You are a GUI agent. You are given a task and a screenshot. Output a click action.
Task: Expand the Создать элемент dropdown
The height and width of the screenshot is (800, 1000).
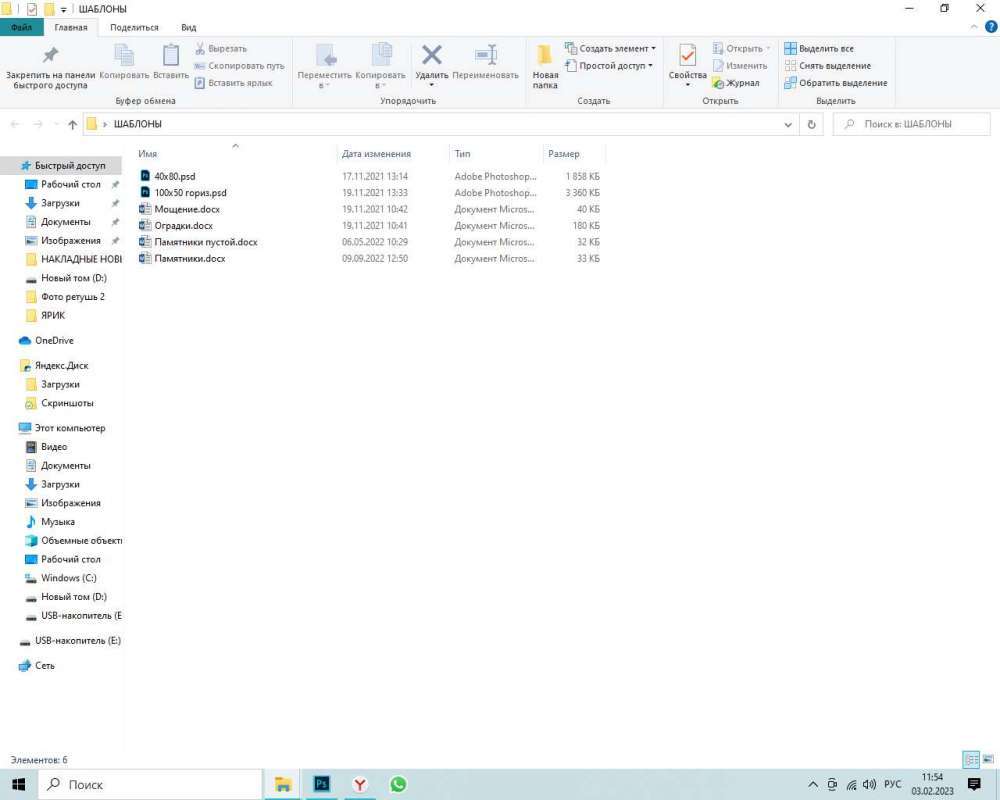tap(653, 48)
